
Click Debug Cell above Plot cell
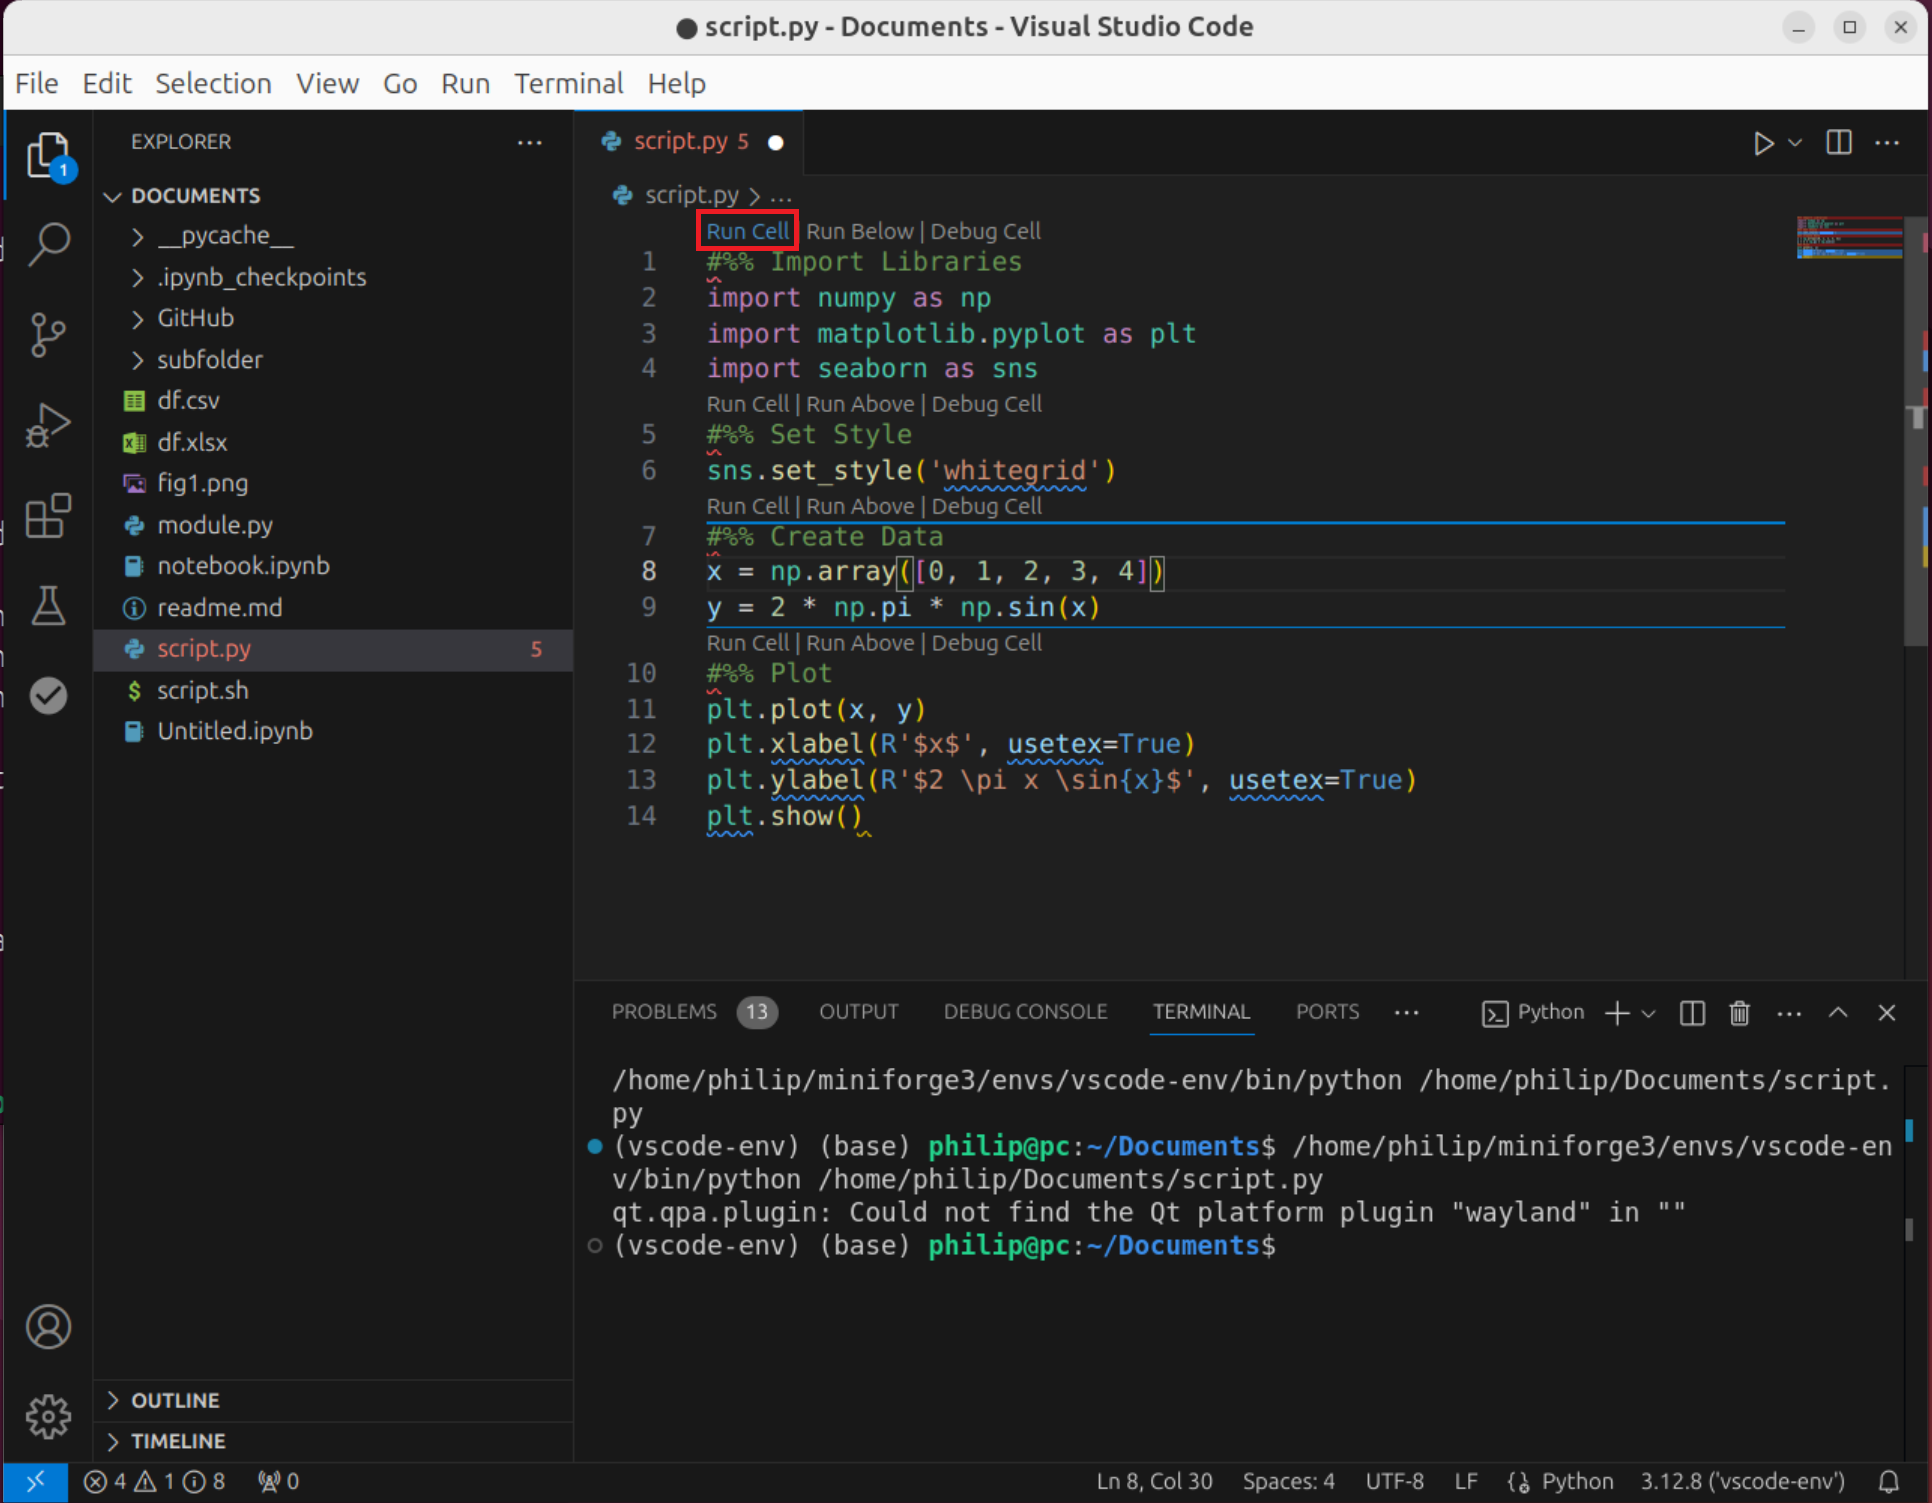point(986,643)
